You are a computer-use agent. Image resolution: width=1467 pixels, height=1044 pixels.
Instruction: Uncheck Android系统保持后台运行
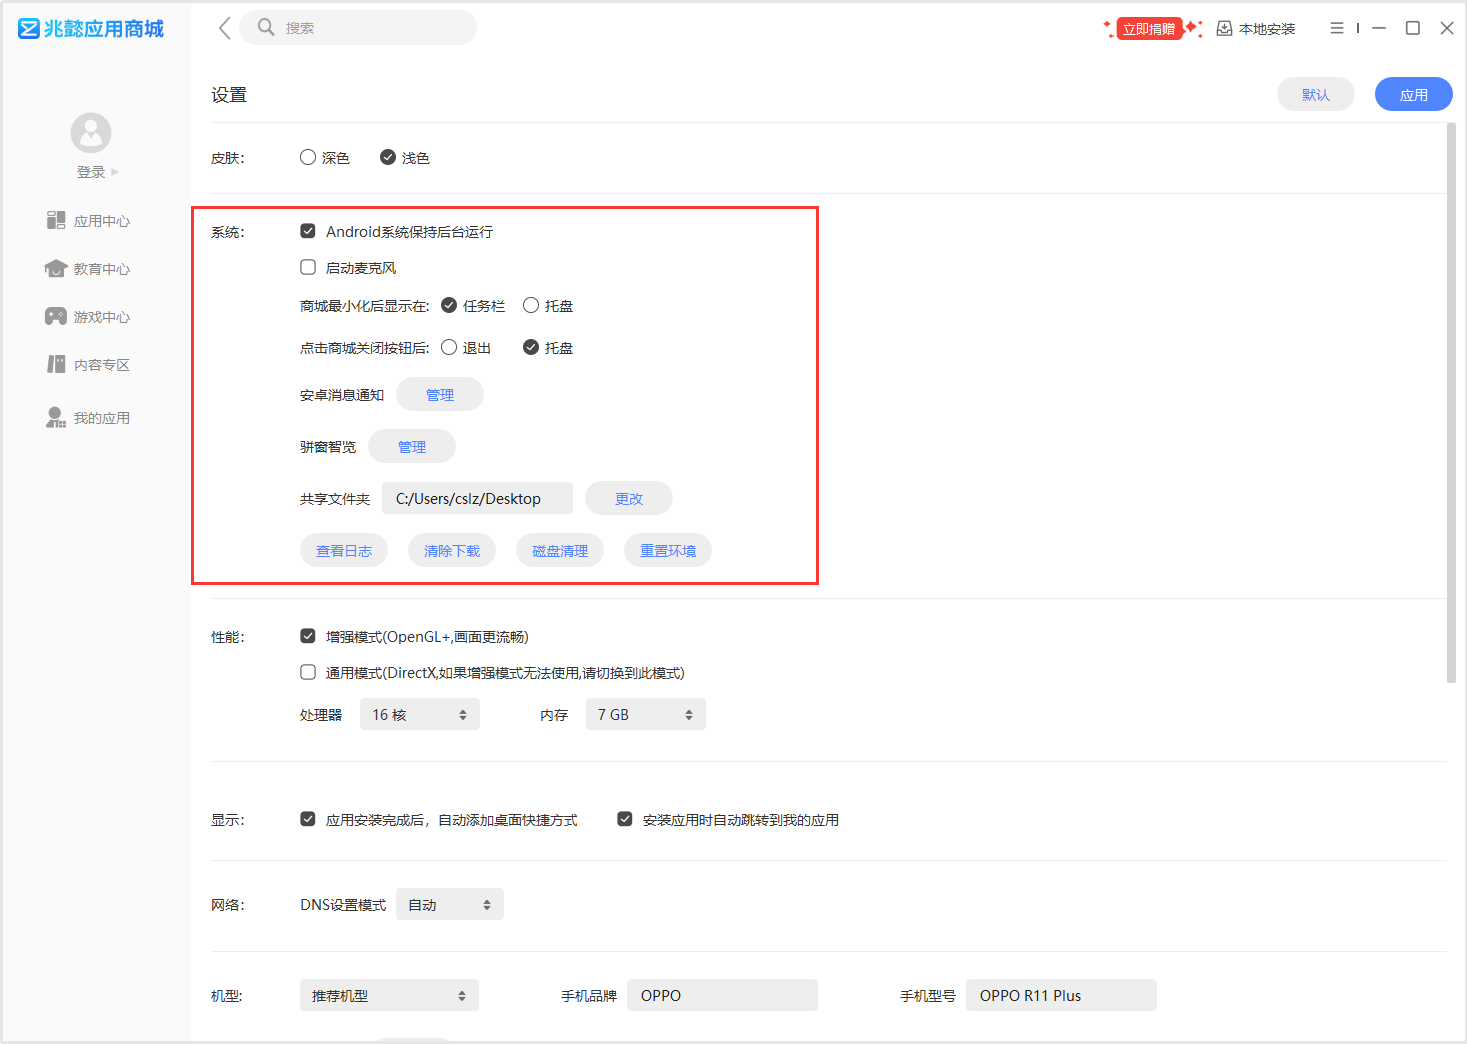click(x=308, y=231)
